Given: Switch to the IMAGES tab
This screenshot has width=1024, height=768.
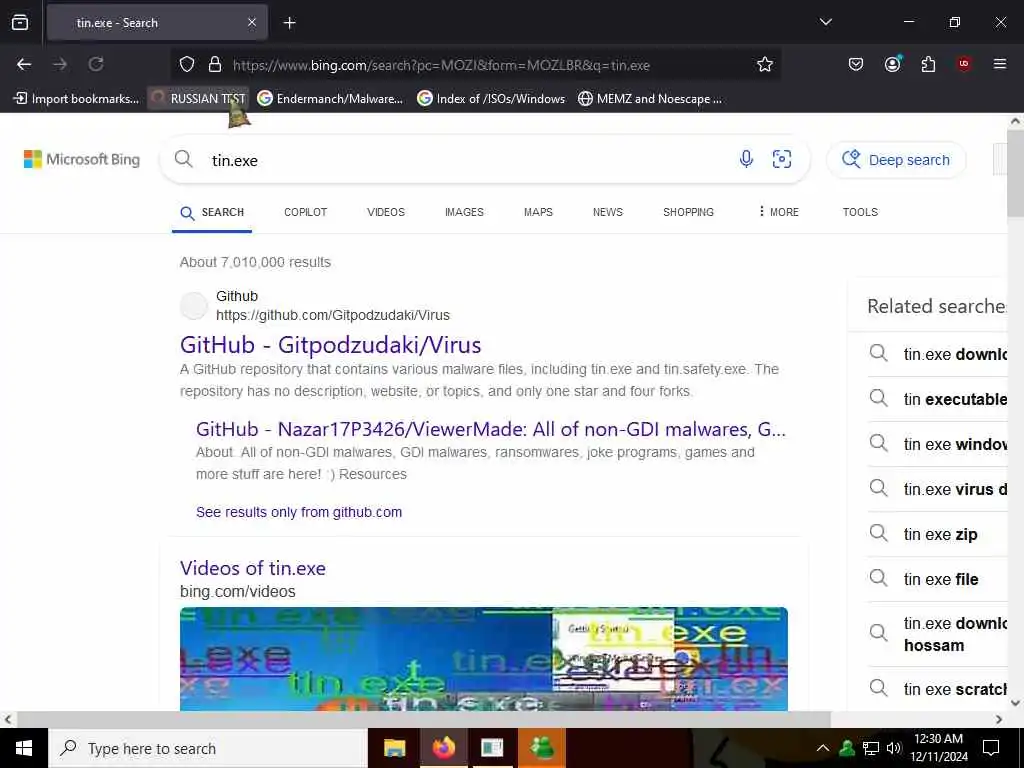Looking at the screenshot, I should 464,212.
